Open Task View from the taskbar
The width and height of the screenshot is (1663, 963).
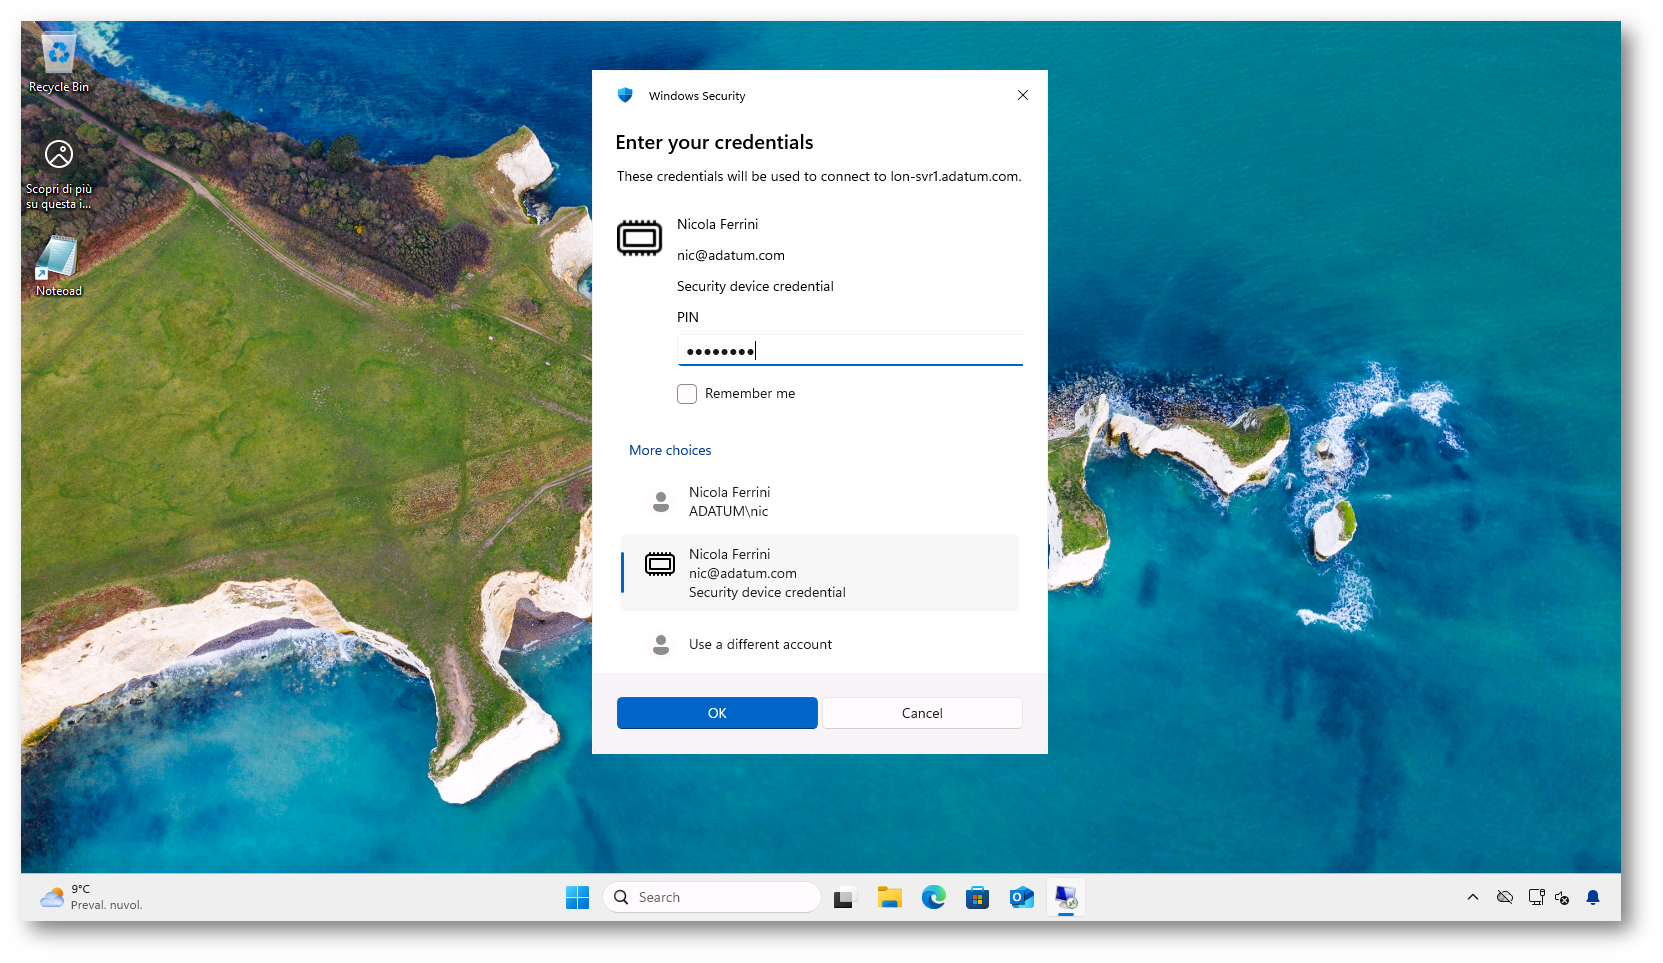845,898
